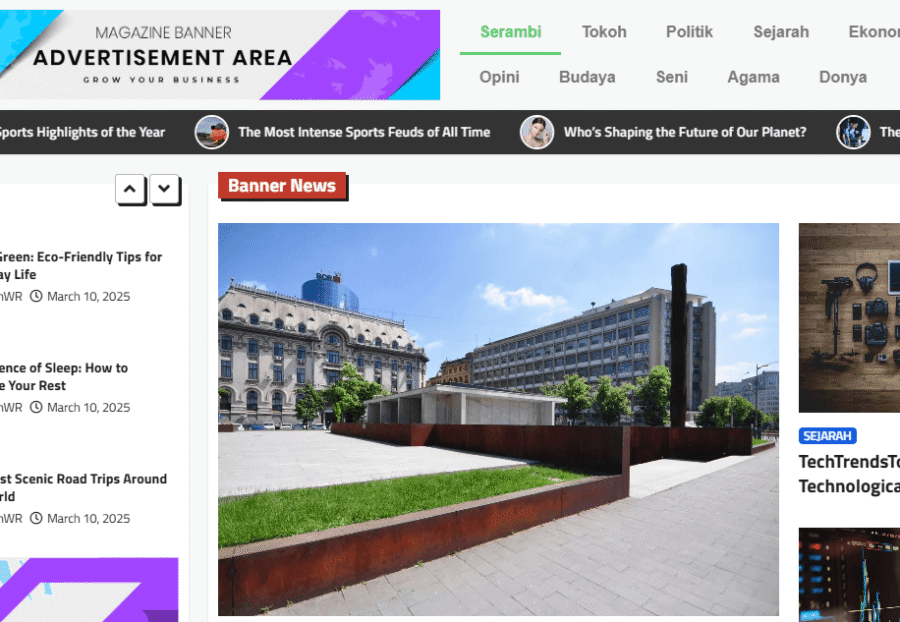Click clock icon beside Science of Sleep date
The image size is (900, 622).
tap(36, 407)
